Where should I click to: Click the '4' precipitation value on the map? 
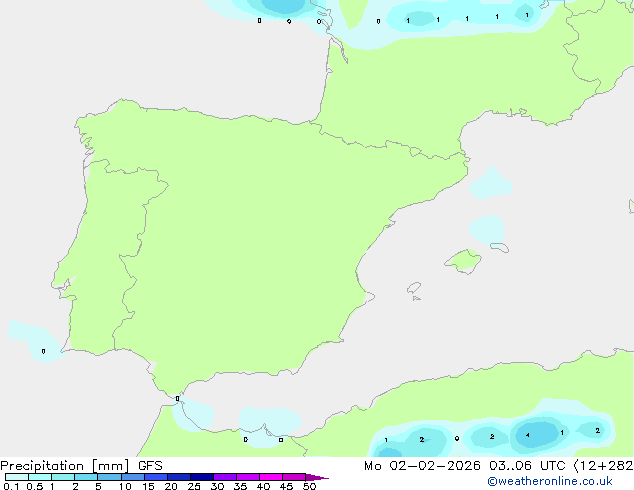(x=527, y=435)
